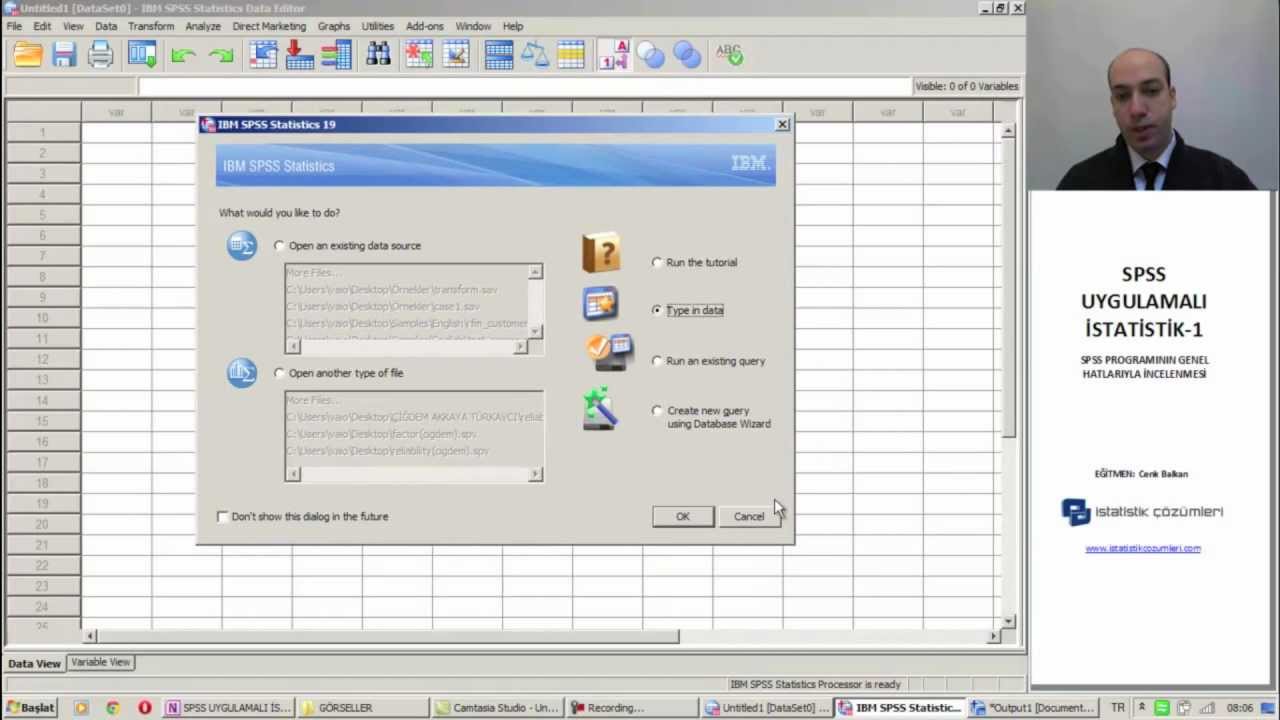Open the www.istatistikcozumleri.com link
The image size is (1280, 720).
pyautogui.click(x=1143, y=548)
